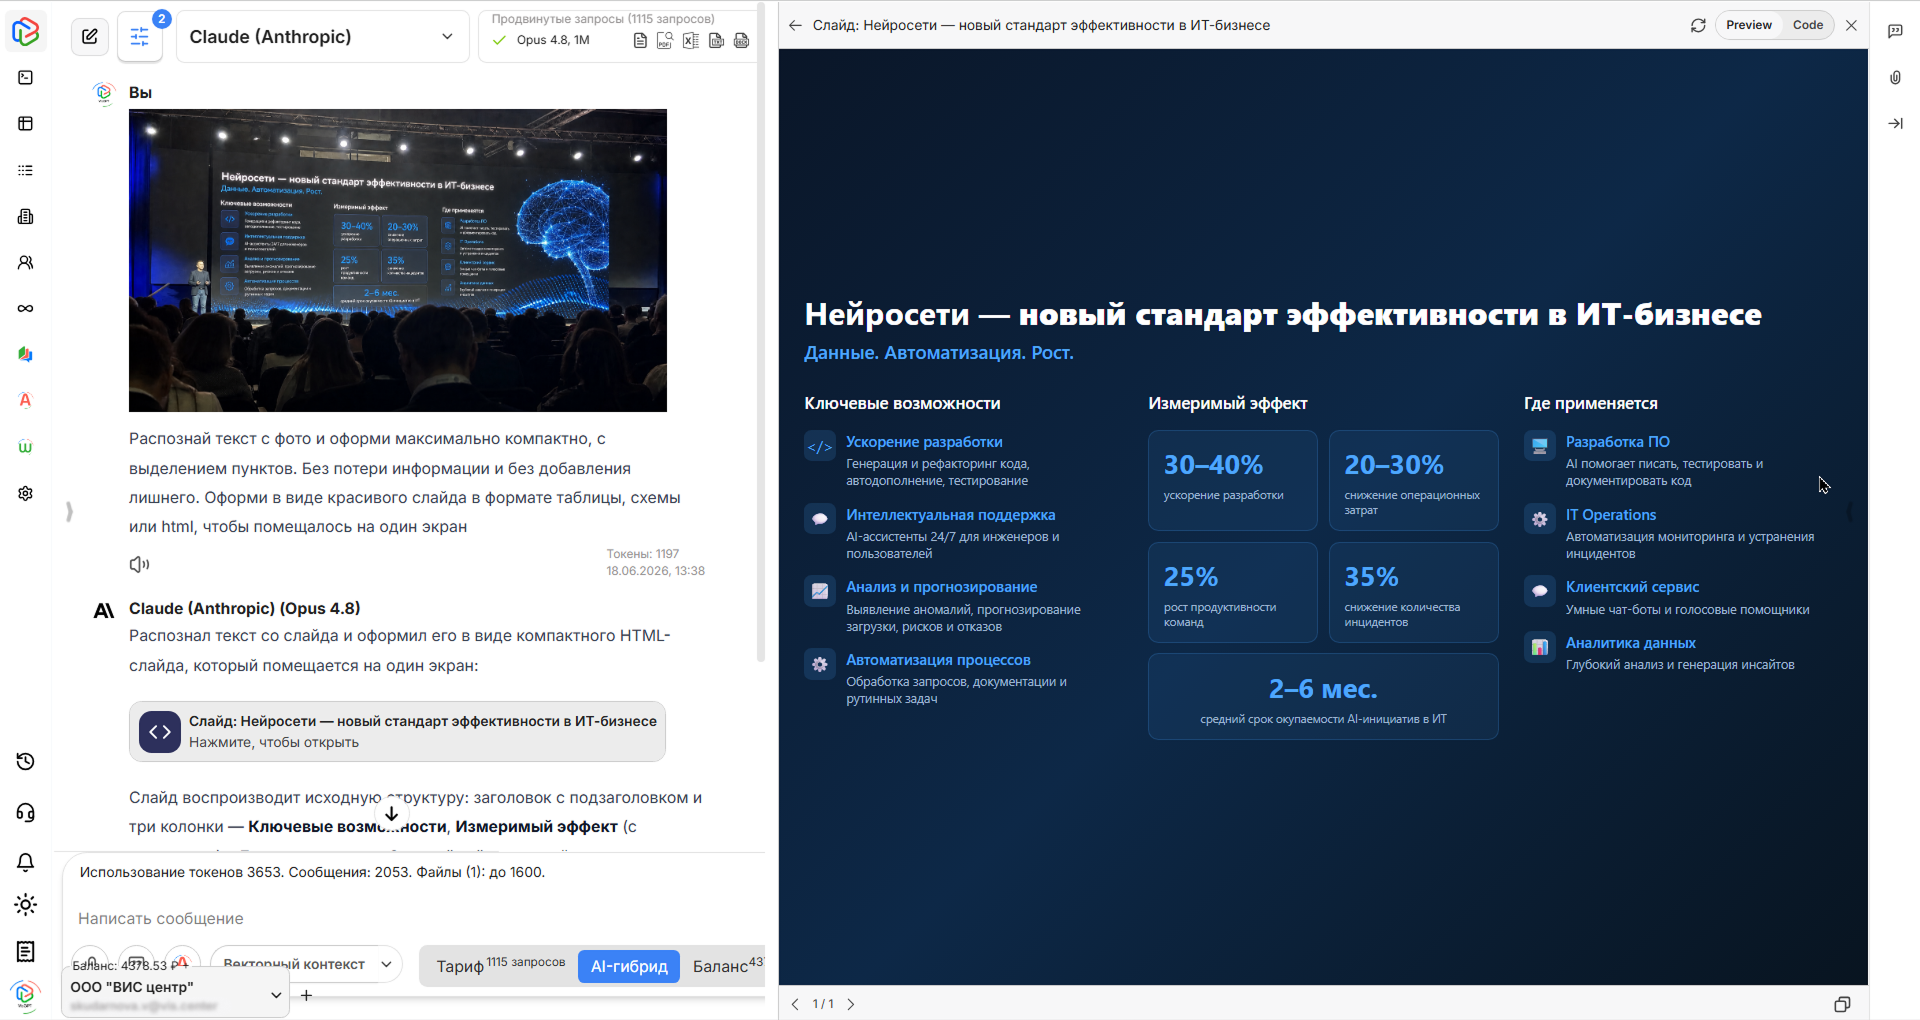Open the Claude (Anthropic) model dropdown
This screenshot has height=1020, width=1920.
(x=322, y=37)
